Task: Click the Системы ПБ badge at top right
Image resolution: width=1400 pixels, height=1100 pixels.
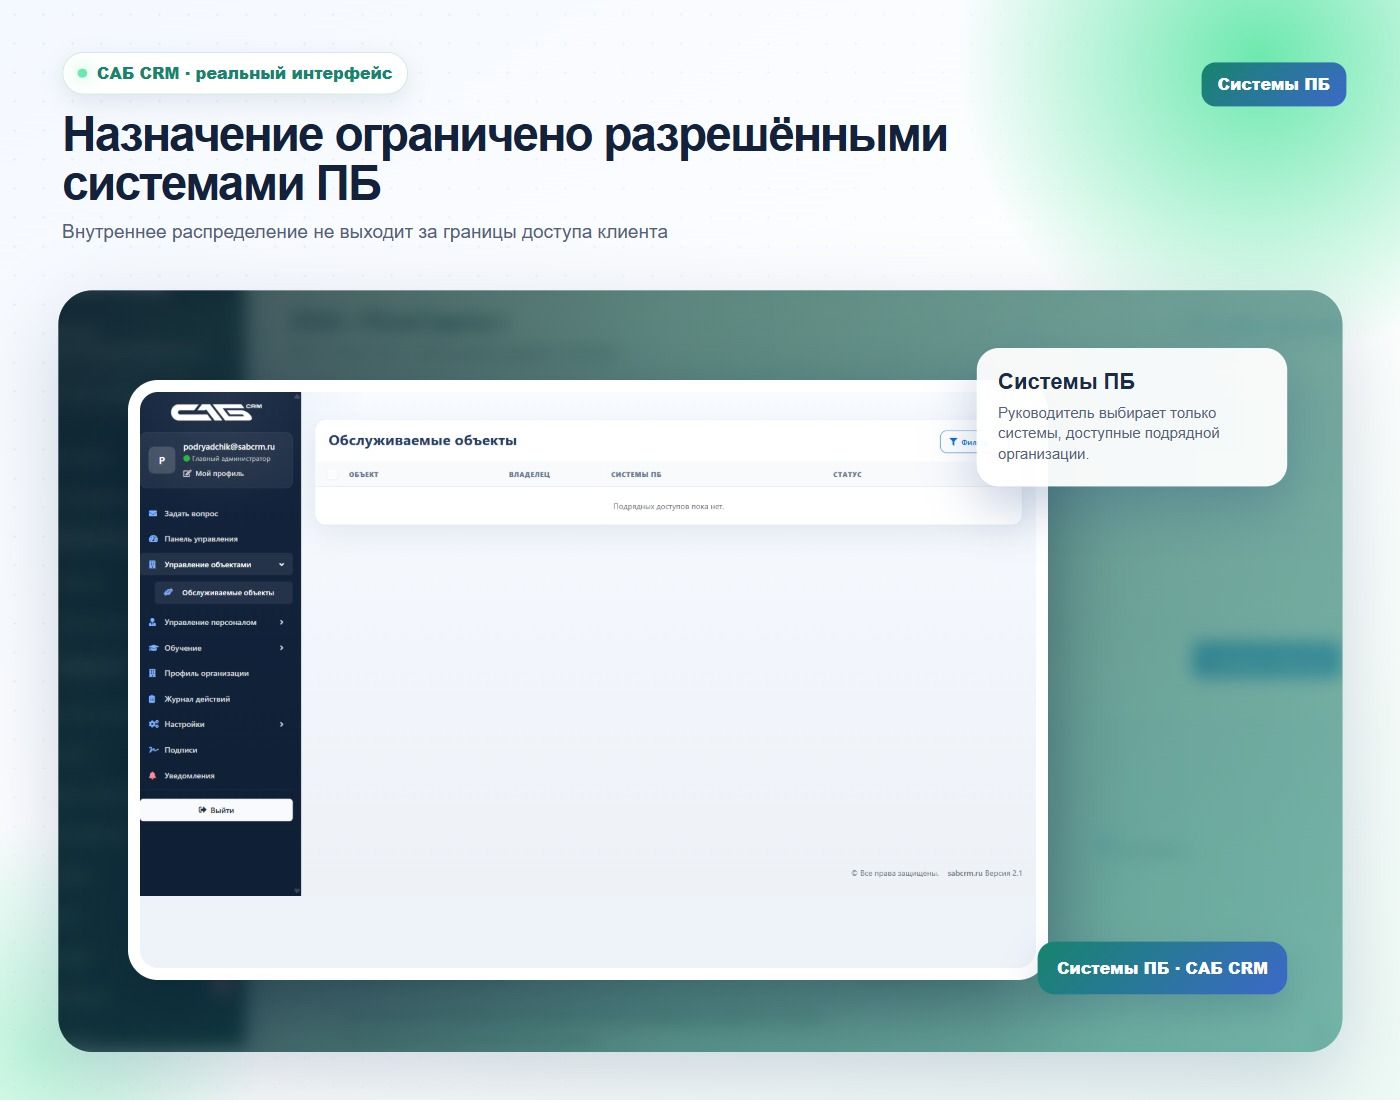Action: click(x=1274, y=84)
